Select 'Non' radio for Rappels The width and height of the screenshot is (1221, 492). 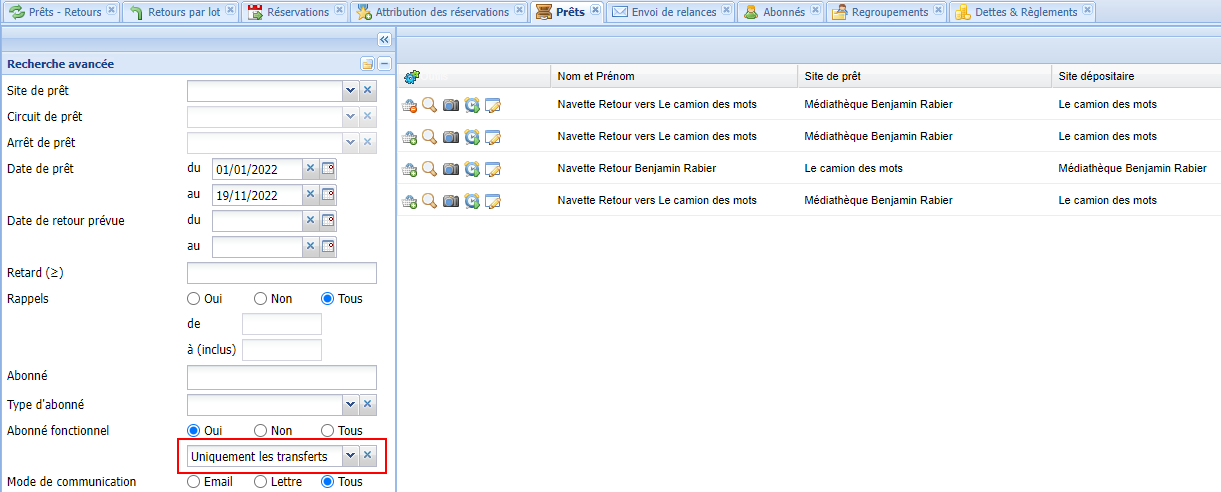260,298
